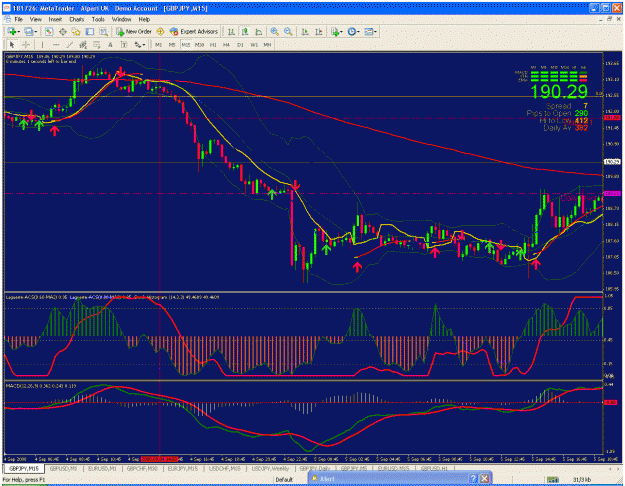This screenshot has width=625, height=486.
Task: Click the Profiles toolbar icon
Action: pos(28,31)
